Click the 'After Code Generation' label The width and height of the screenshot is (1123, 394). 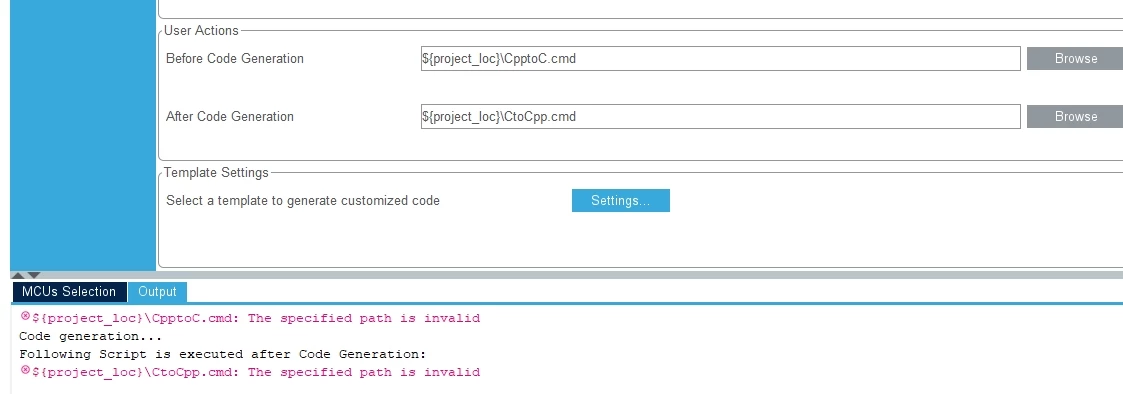[230, 117]
